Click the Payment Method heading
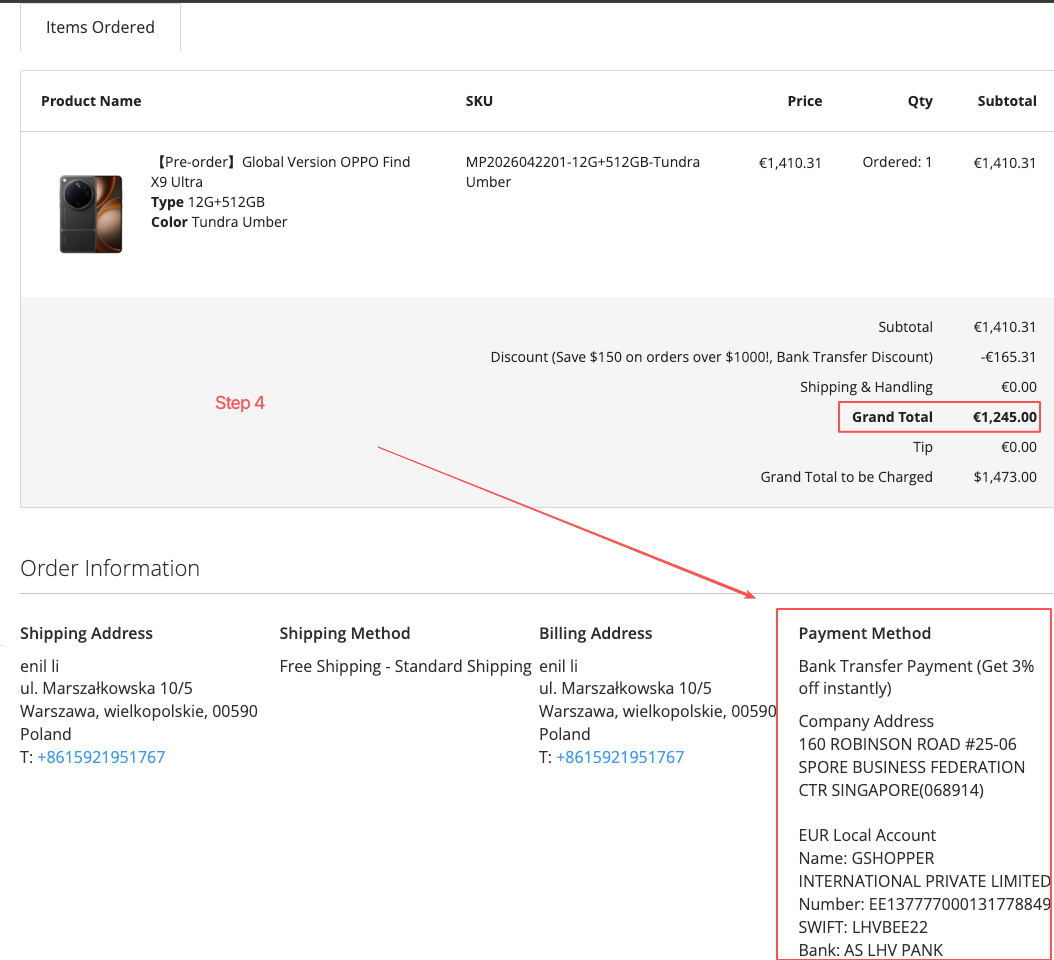Screen dimensions: 1054x960 tap(864, 633)
